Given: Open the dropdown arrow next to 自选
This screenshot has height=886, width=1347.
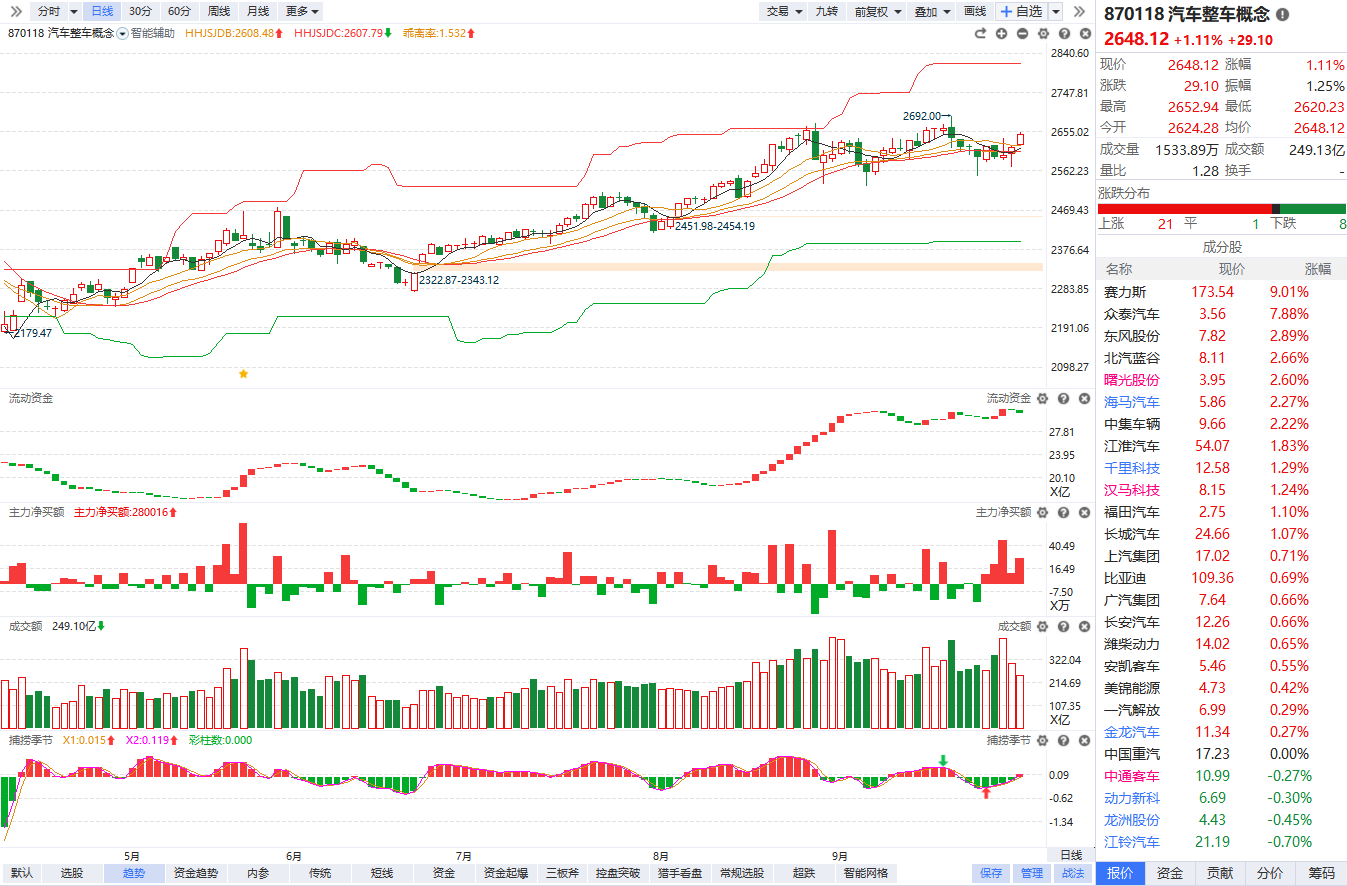Looking at the screenshot, I should click(x=1056, y=11).
